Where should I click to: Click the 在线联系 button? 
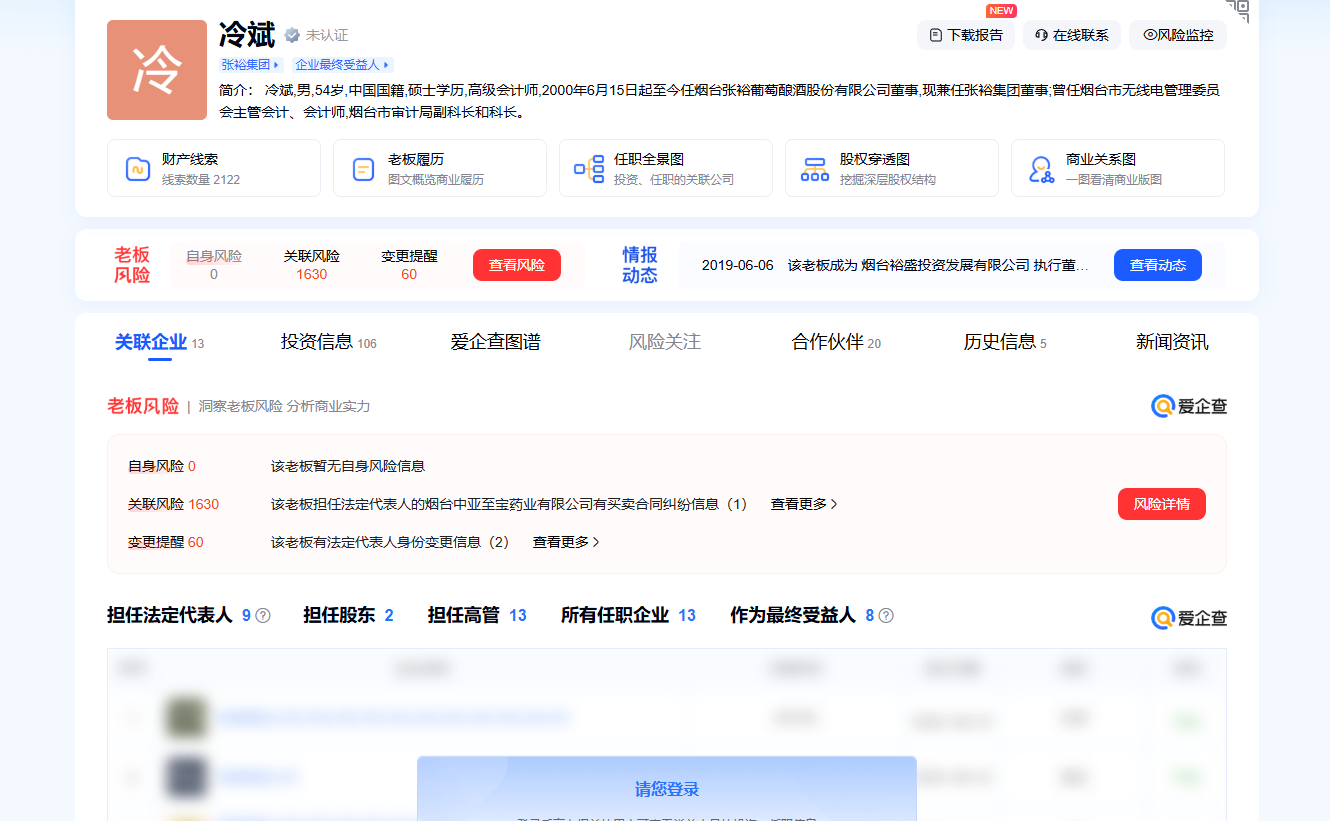(x=1072, y=35)
